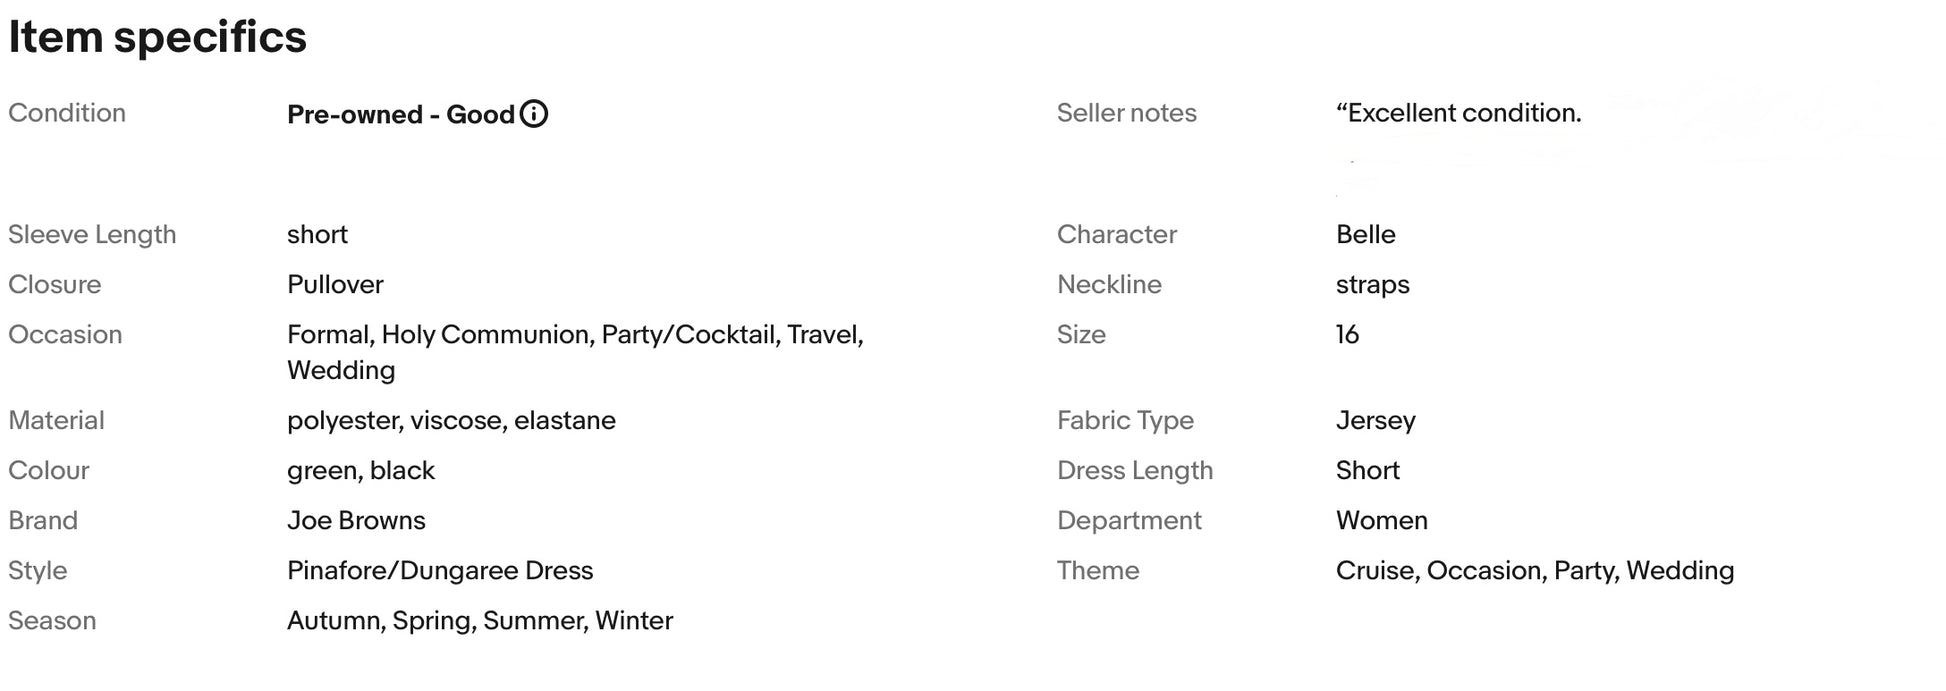Click the Cruise, Occasion, Party, Wedding theme value
This screenshot has width=1946, height=691.
point(1534,570)
